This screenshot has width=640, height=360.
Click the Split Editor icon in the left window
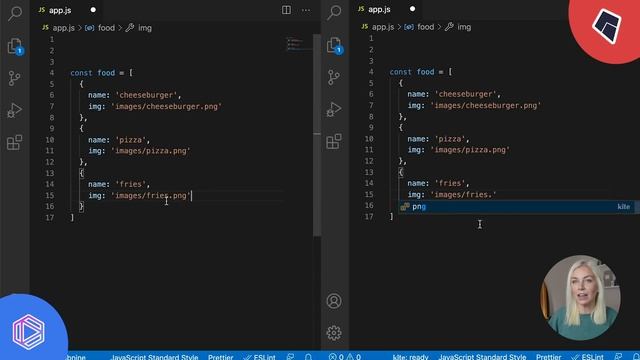pyautogui.click(x=286, y=10)
